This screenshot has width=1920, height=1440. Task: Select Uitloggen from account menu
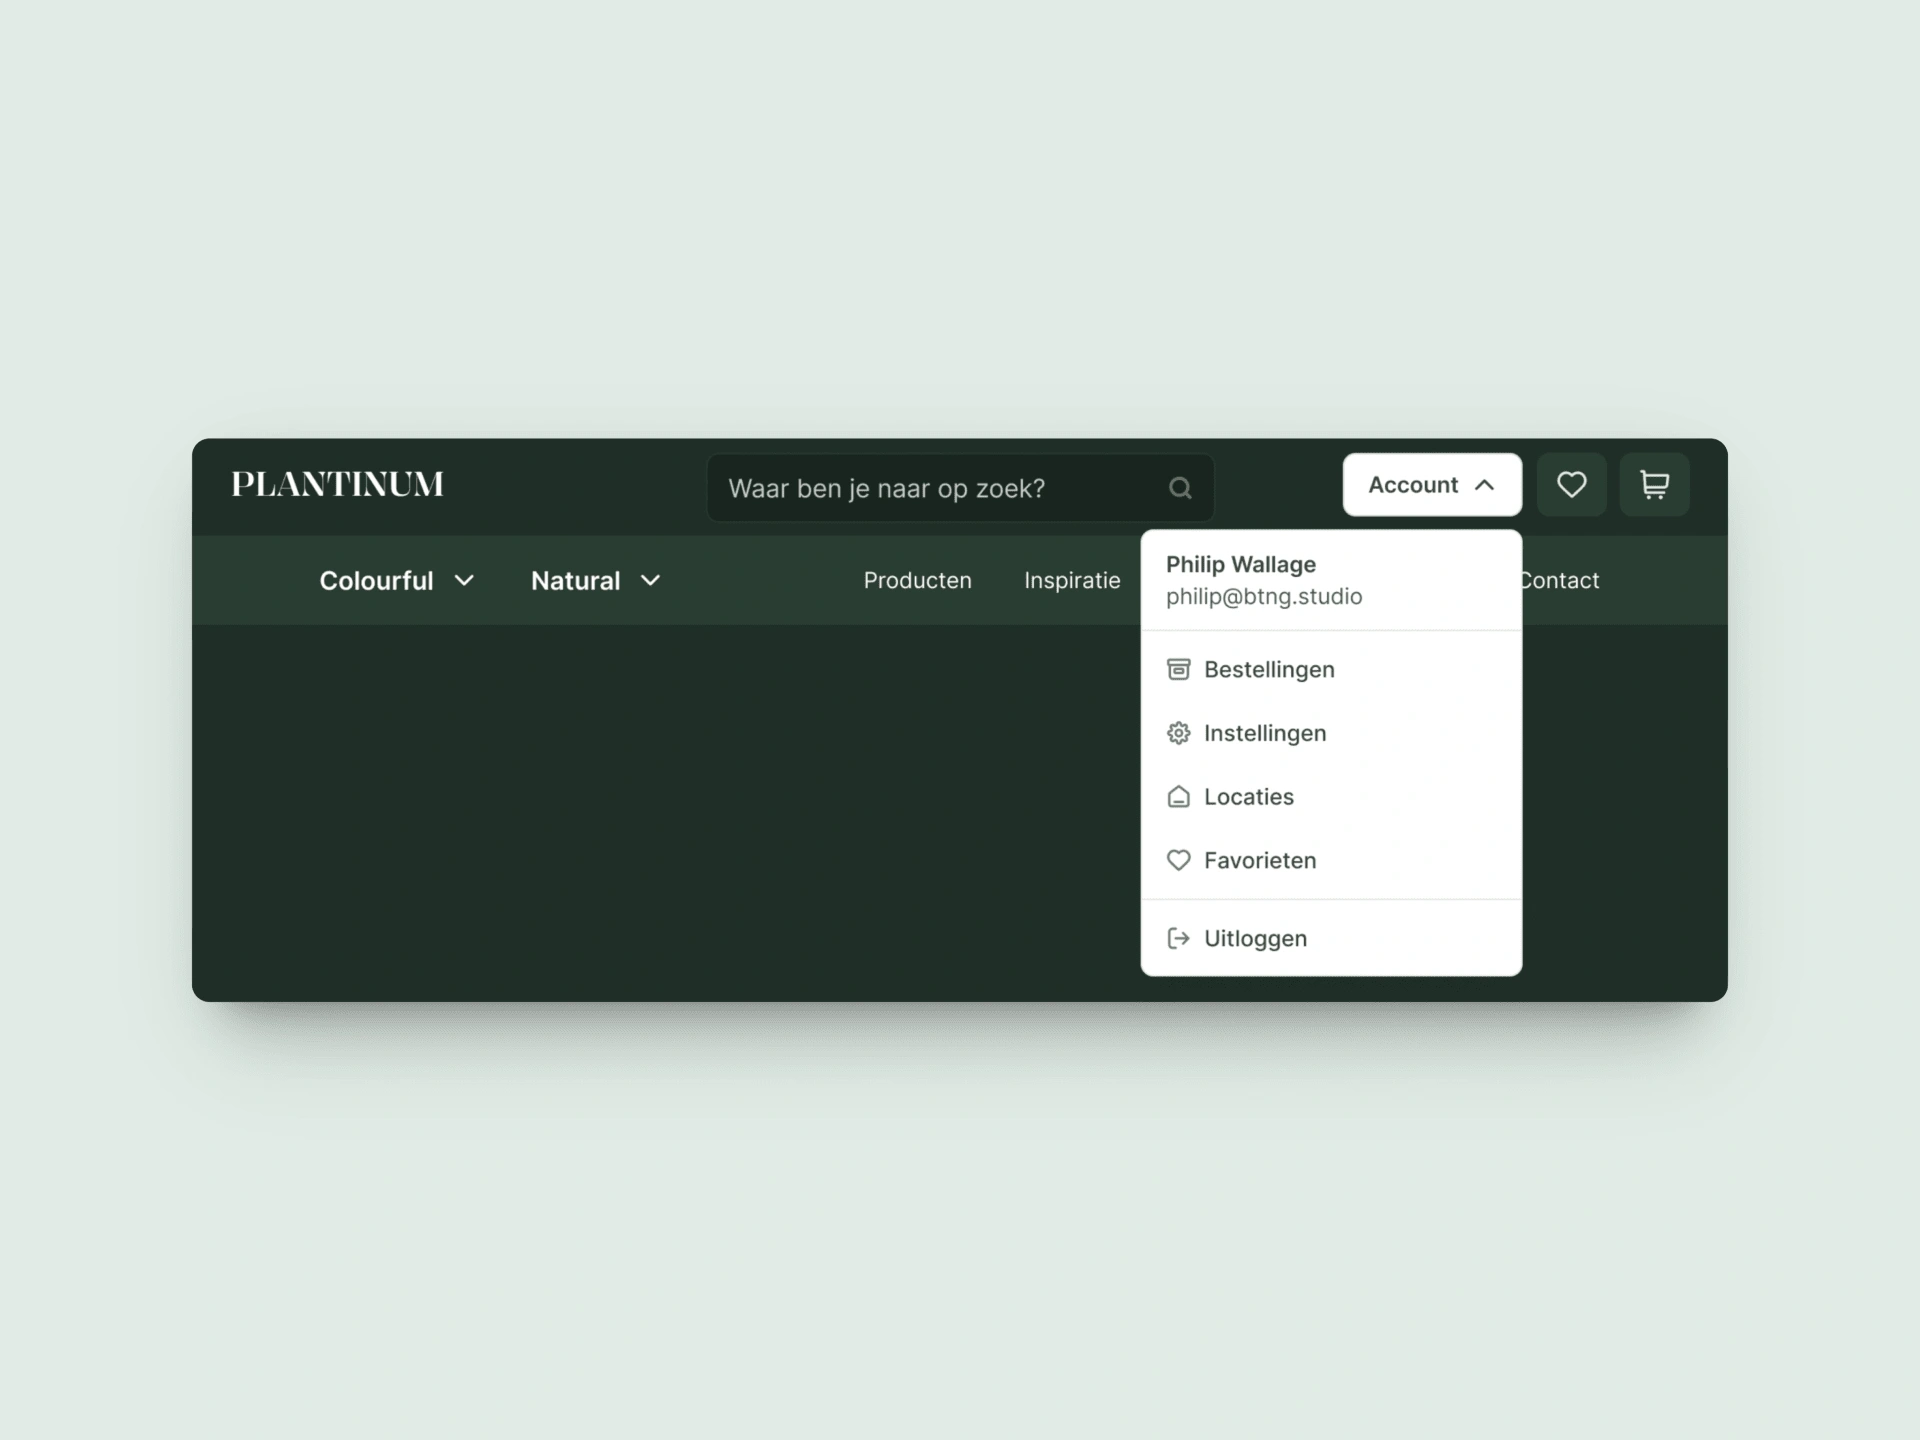1255,938
